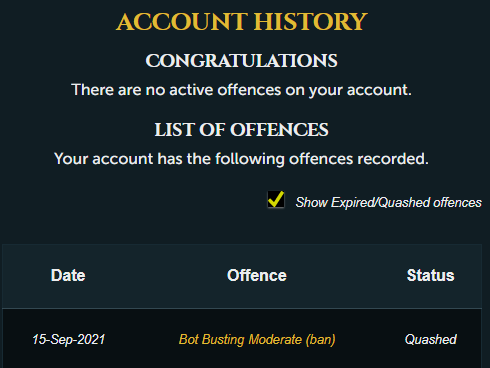
Task: Click the word 'OFFENCES' in the list heading
Action: point(279,130)
